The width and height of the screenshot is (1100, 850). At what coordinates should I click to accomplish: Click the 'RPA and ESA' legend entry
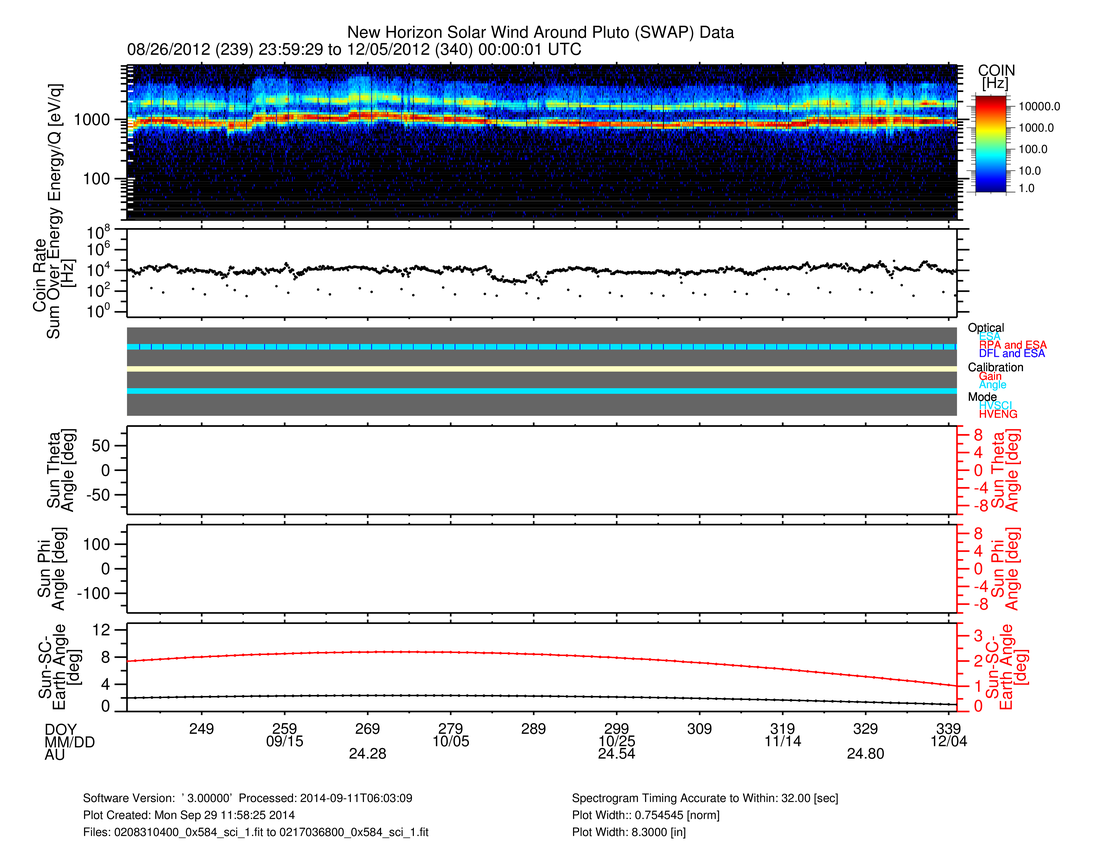pyautogui.click(x=1012, y=345)
